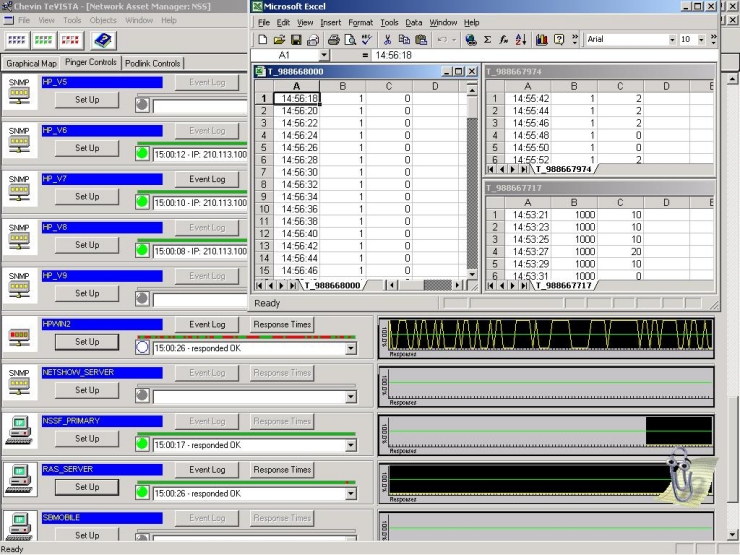Viewport: 740px width, 555px height.
Task: Click the Excel formula bar showing 14:56:18
Action: 544,55
